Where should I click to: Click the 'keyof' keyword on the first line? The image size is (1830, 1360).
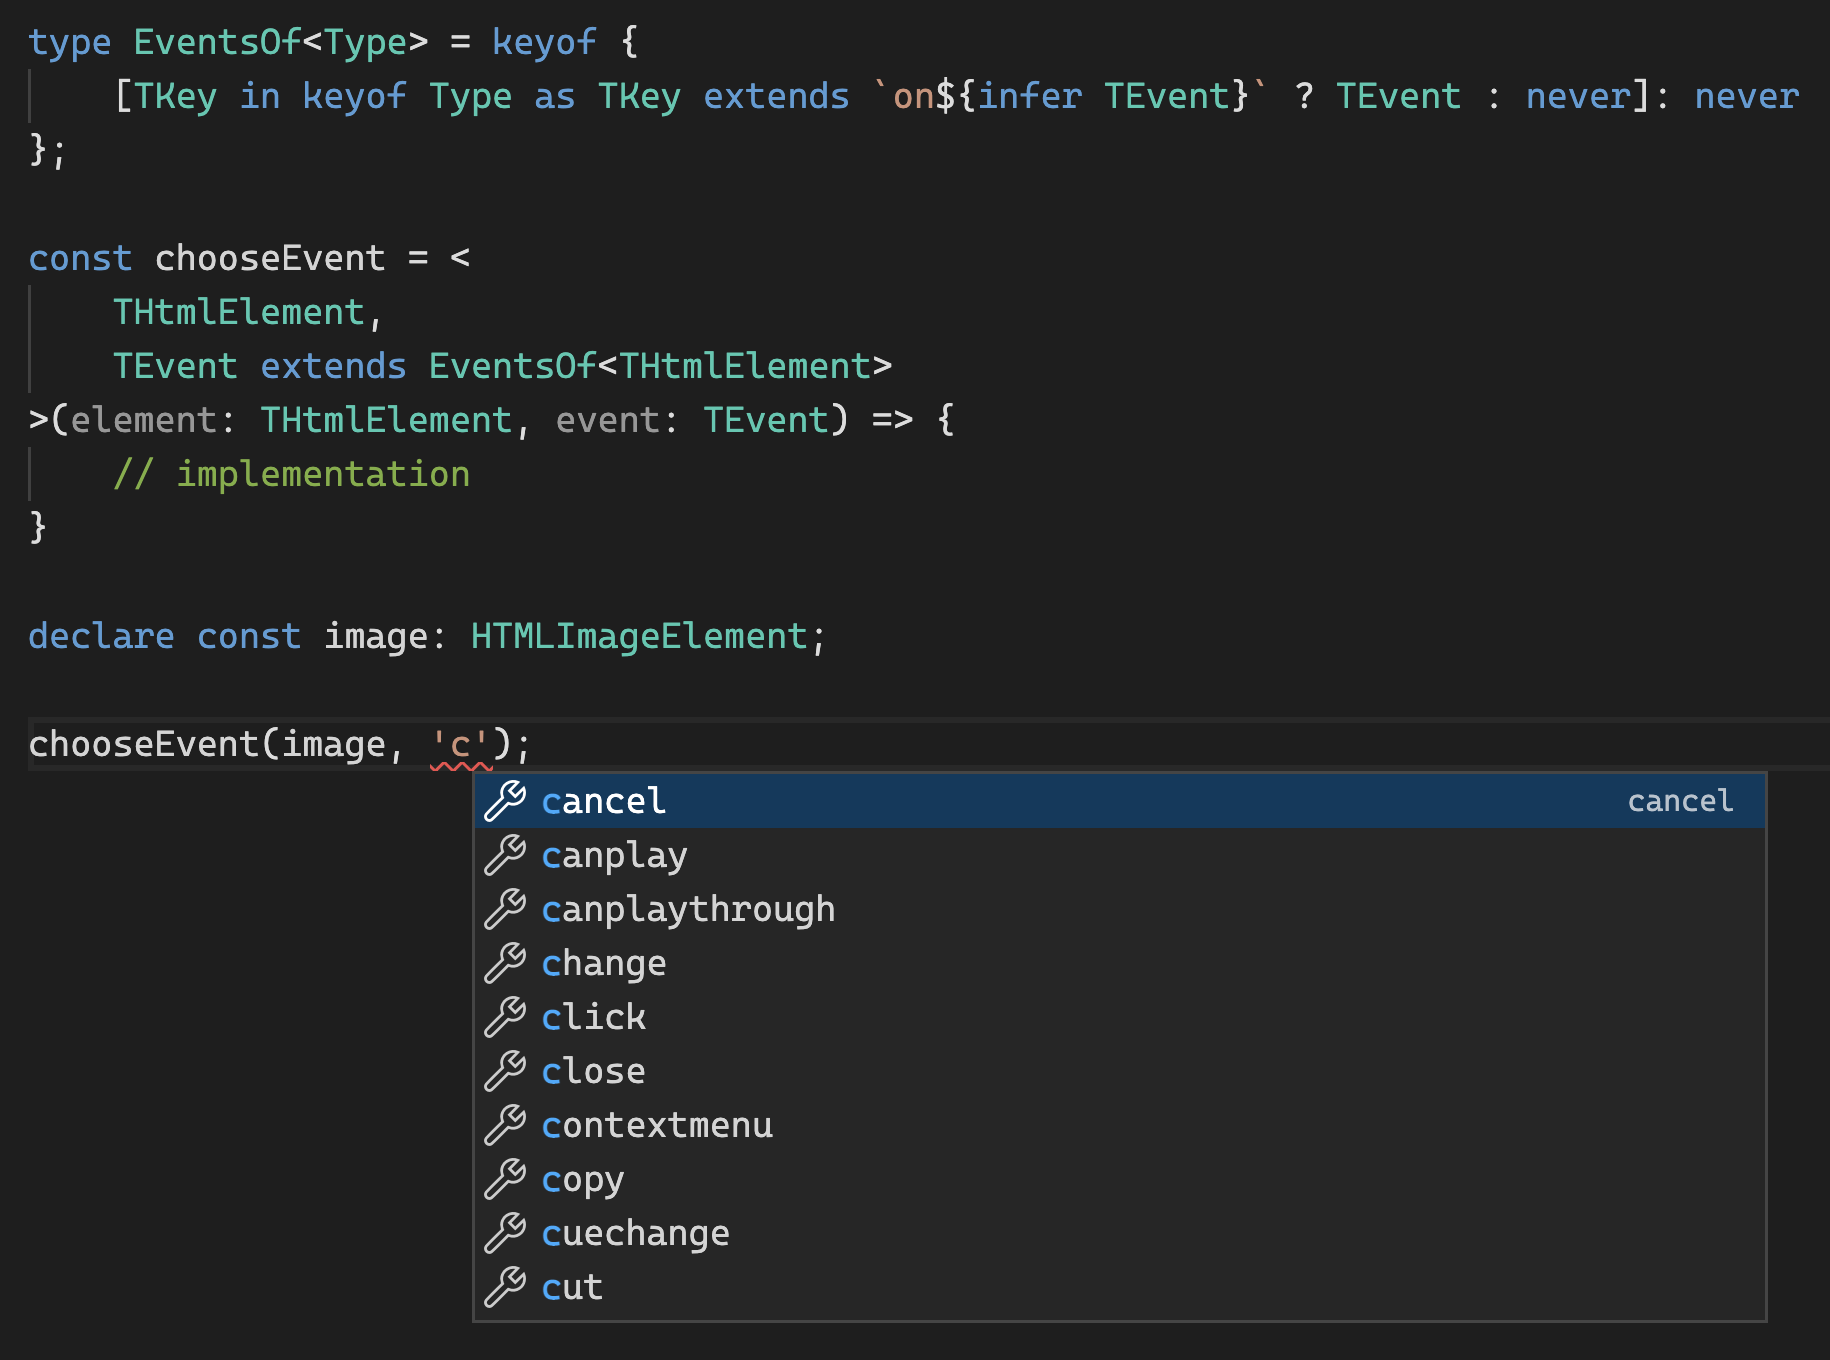point(544,42)
